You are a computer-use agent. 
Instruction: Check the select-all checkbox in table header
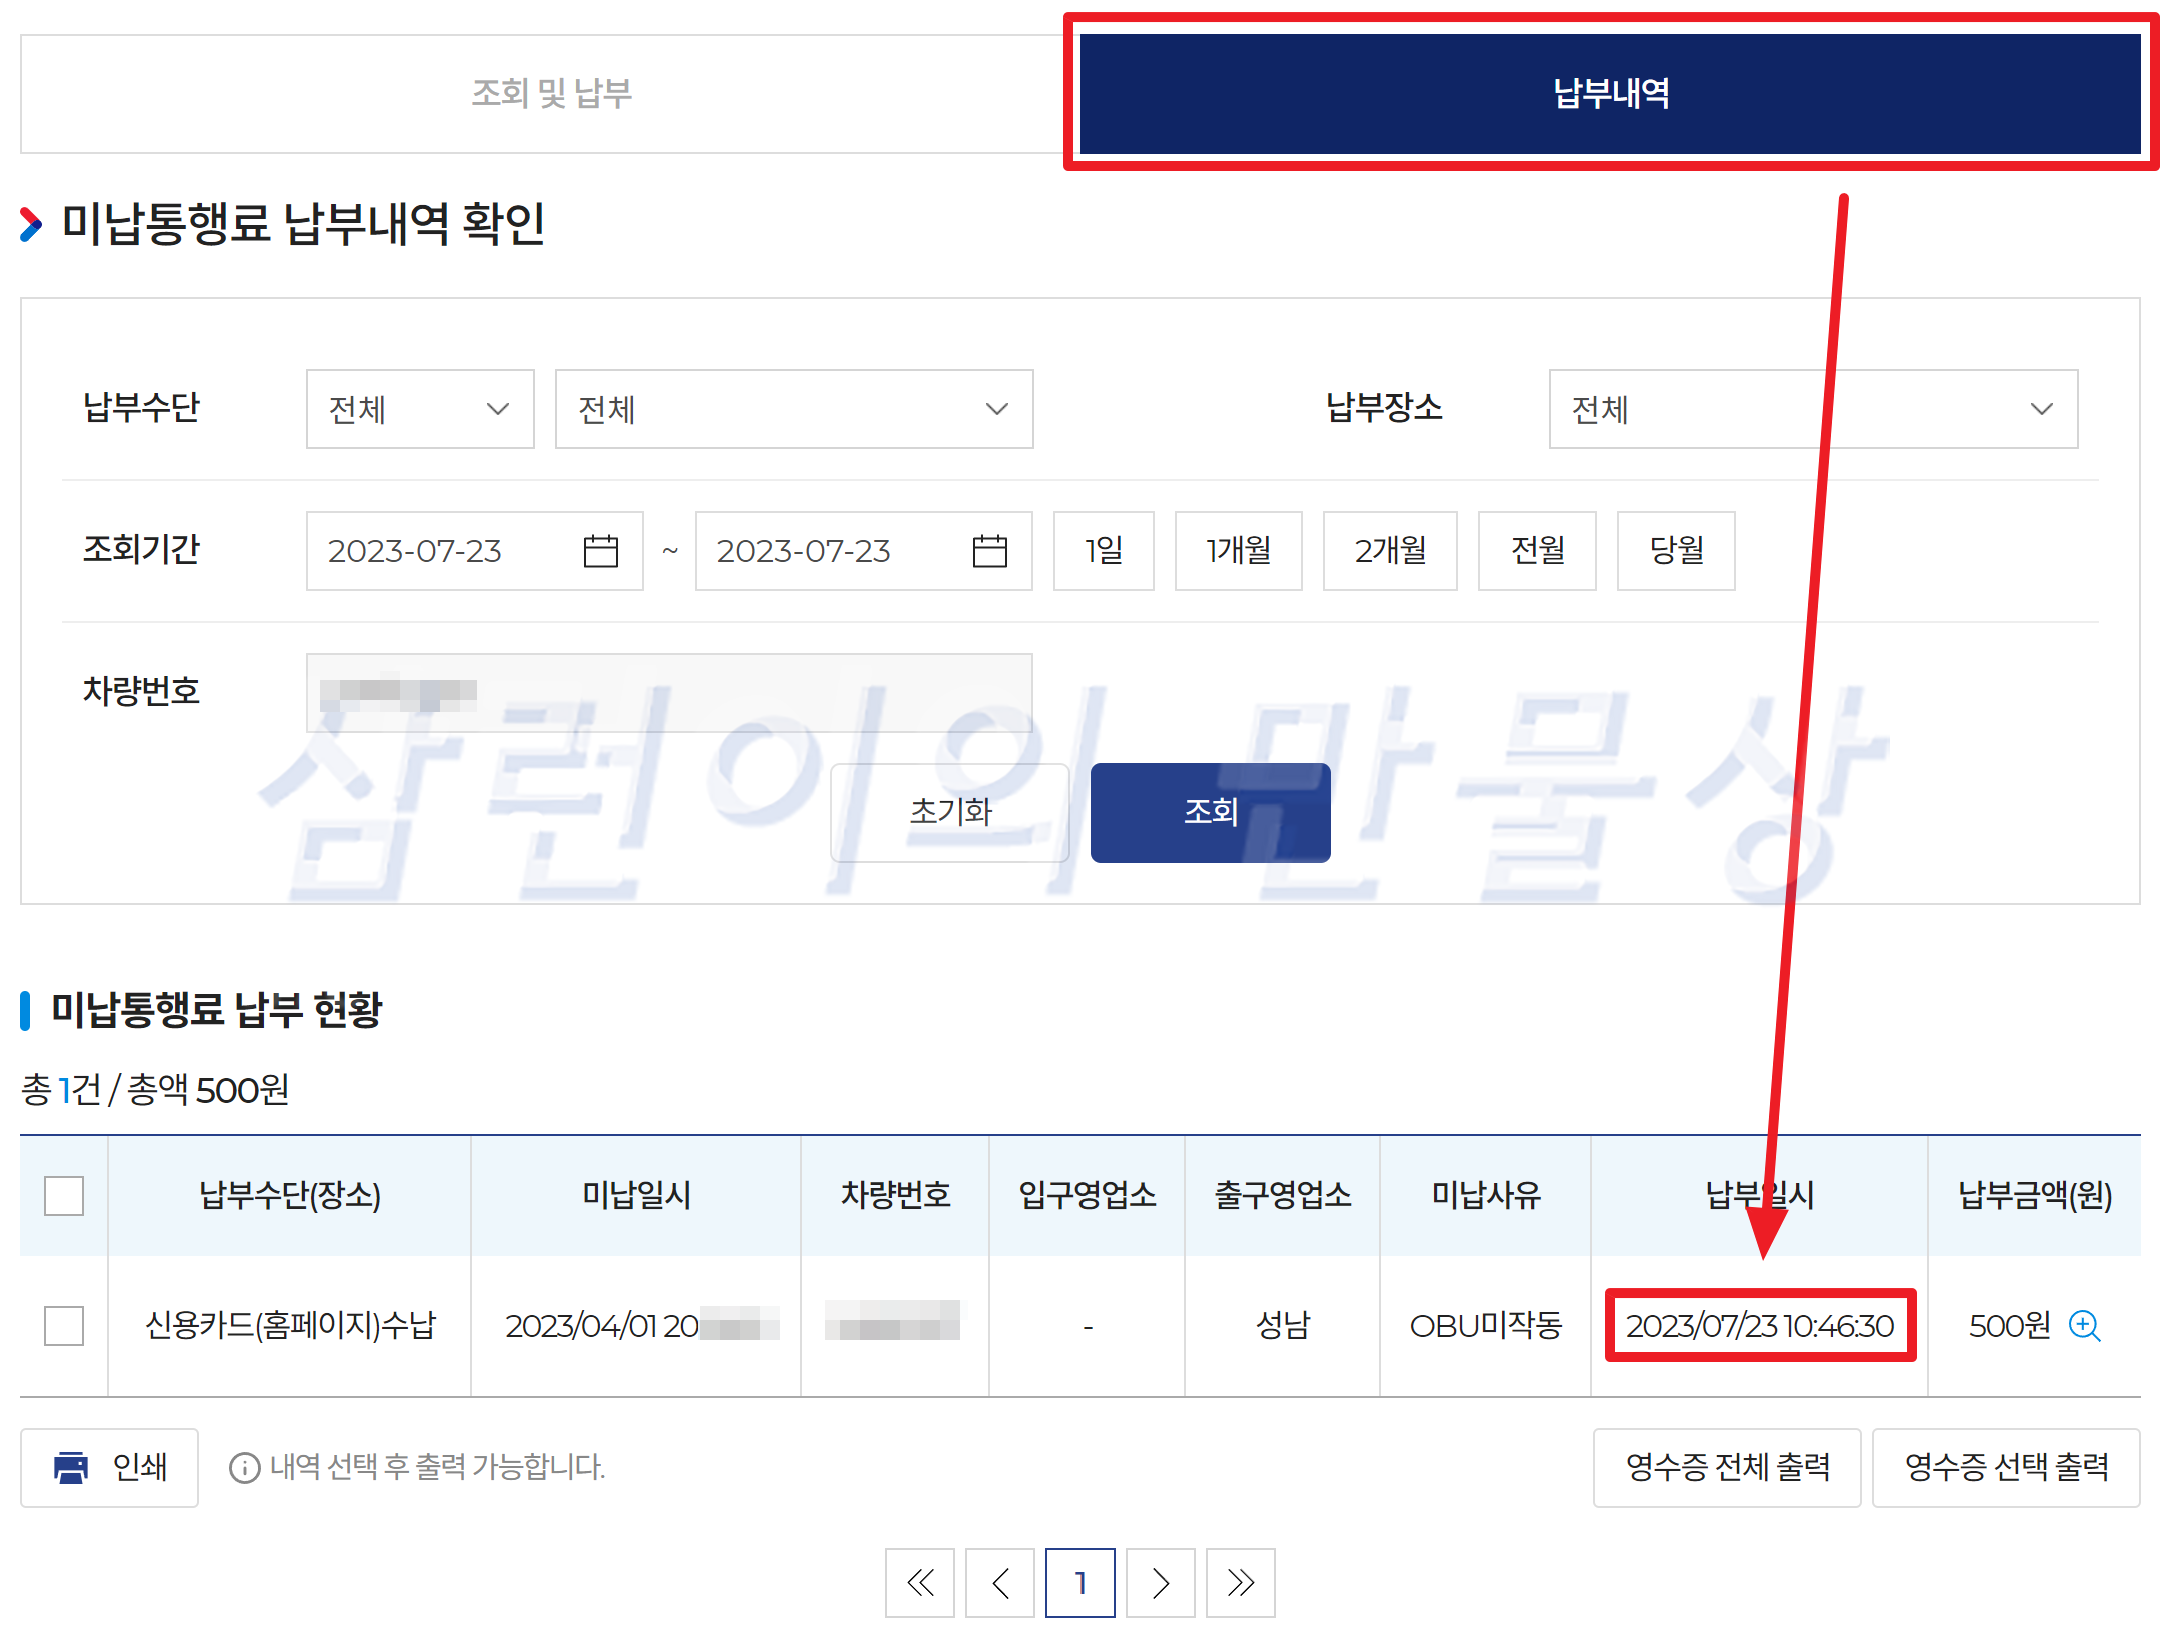tap(64, 1195)
